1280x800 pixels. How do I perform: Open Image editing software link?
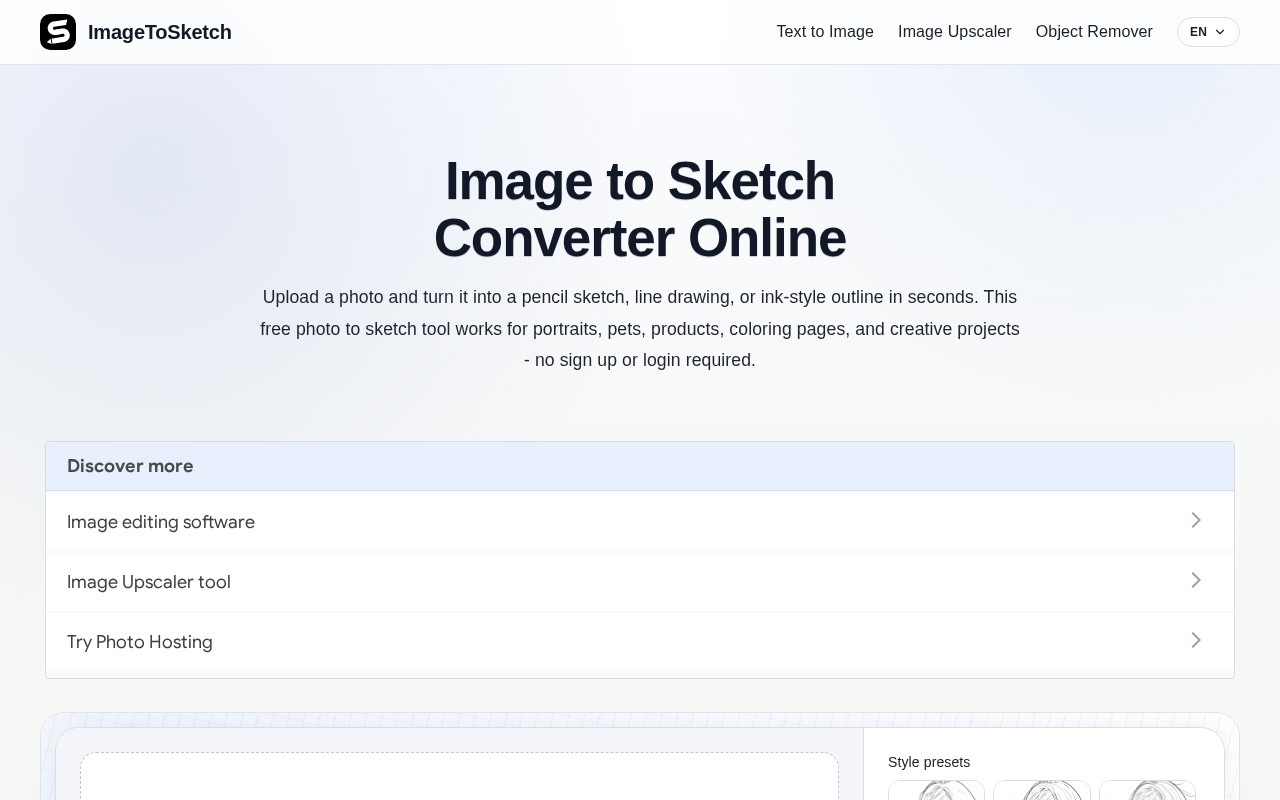pos(640,522)
